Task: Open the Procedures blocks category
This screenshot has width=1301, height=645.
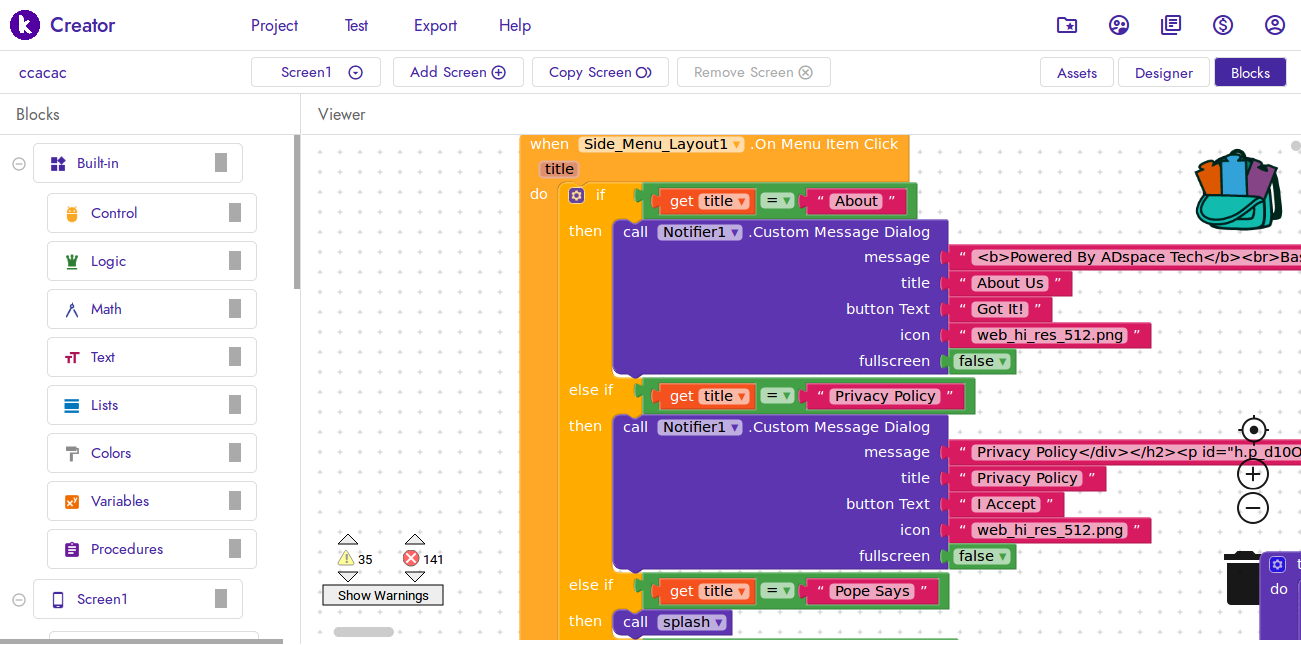Action: pos(152,549)
